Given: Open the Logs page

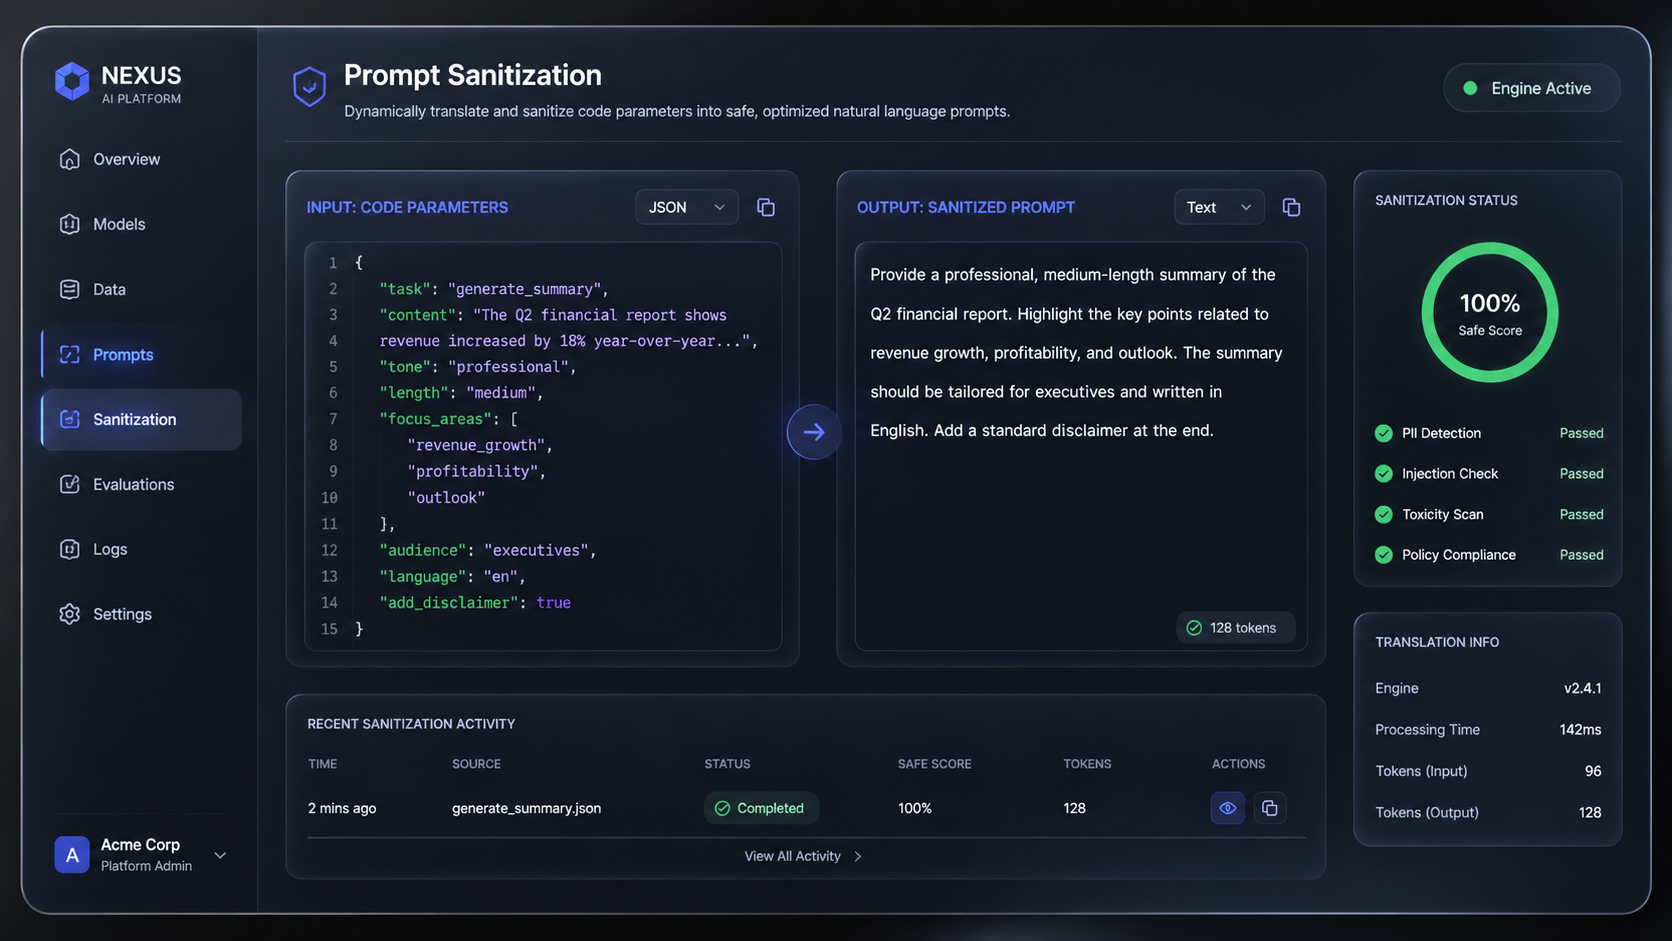Looking at the screenshot, I should [141, 549].
